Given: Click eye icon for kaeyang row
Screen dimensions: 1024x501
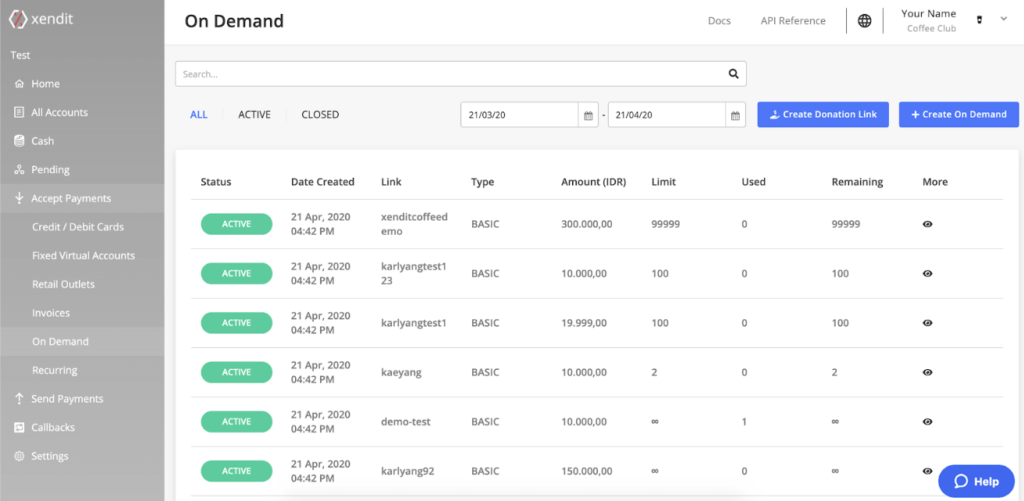Looking at the screenshot, I should click(927, 372).
